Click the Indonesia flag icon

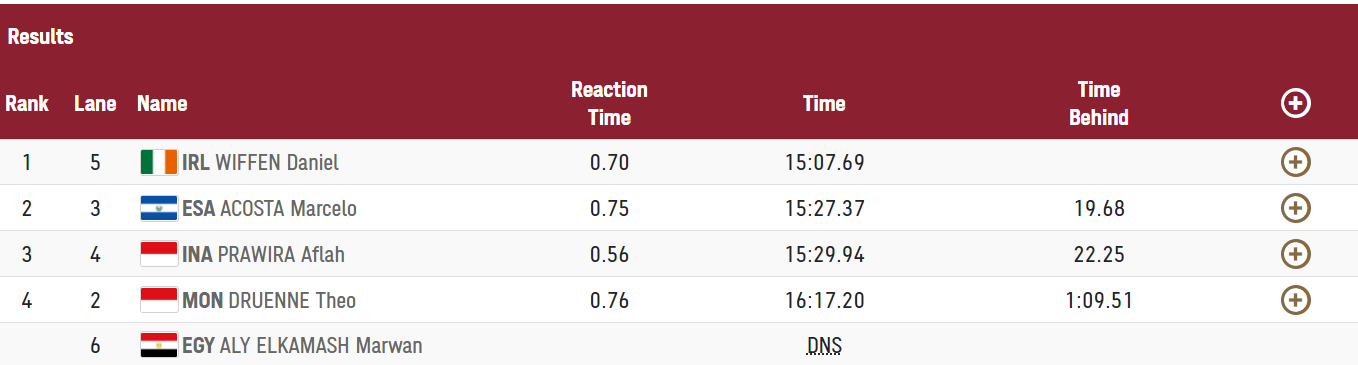[x=159, y=254]
